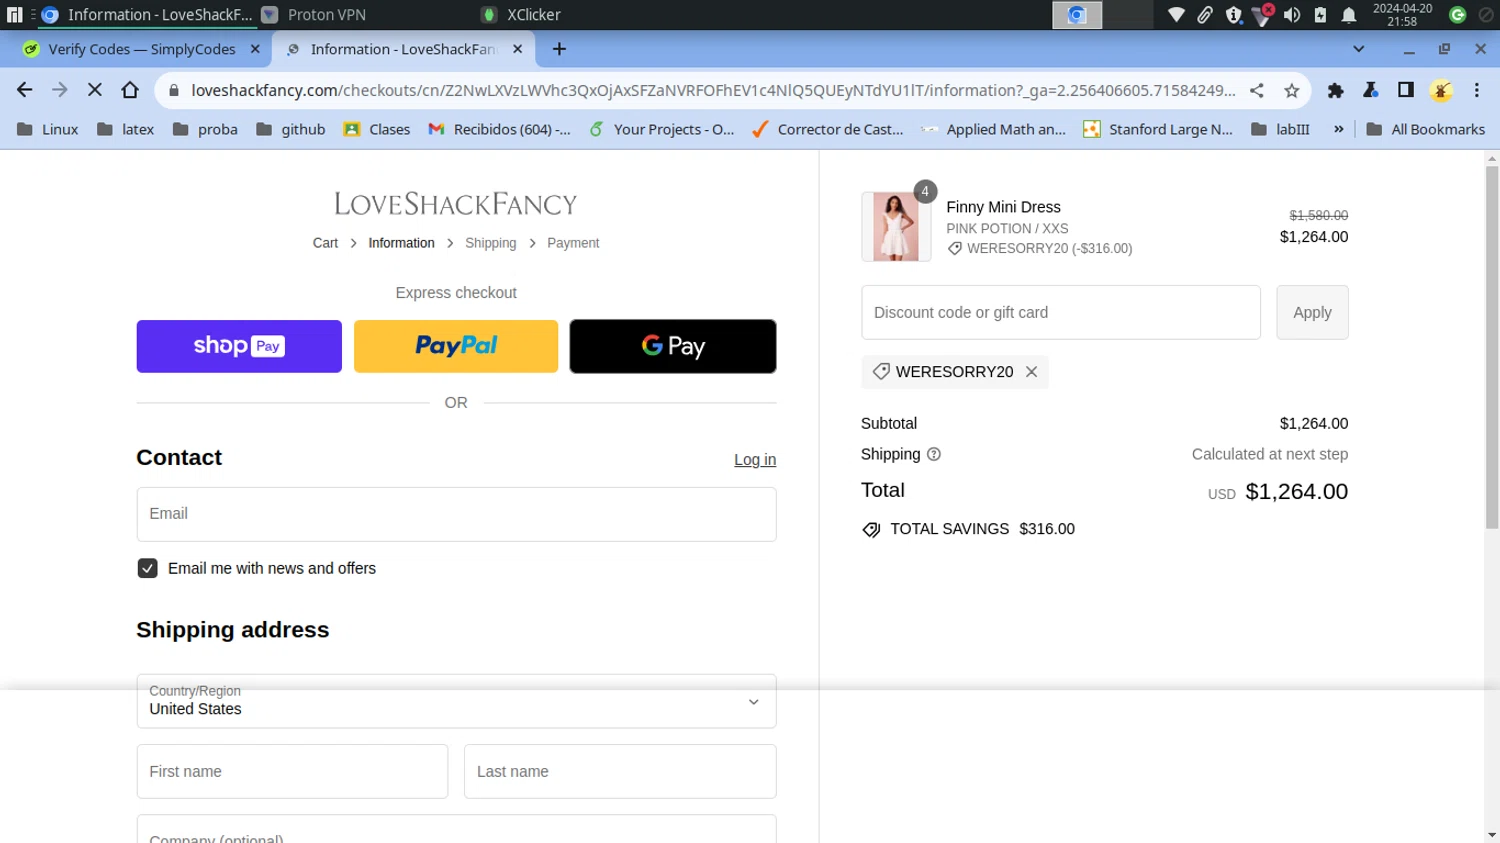The width and height of the screenshot is (1500, 843).
Task: Open the labIII bookmarks folder
Action: pos(1280,129)
